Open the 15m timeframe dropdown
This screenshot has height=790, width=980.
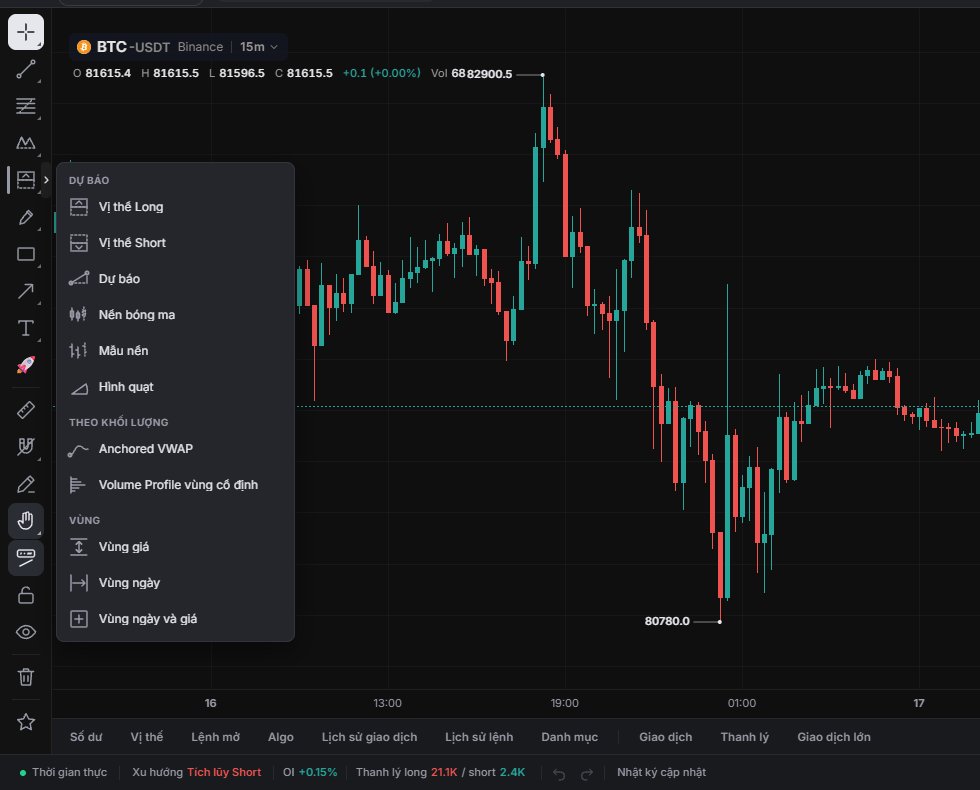(x=259, y=47)
